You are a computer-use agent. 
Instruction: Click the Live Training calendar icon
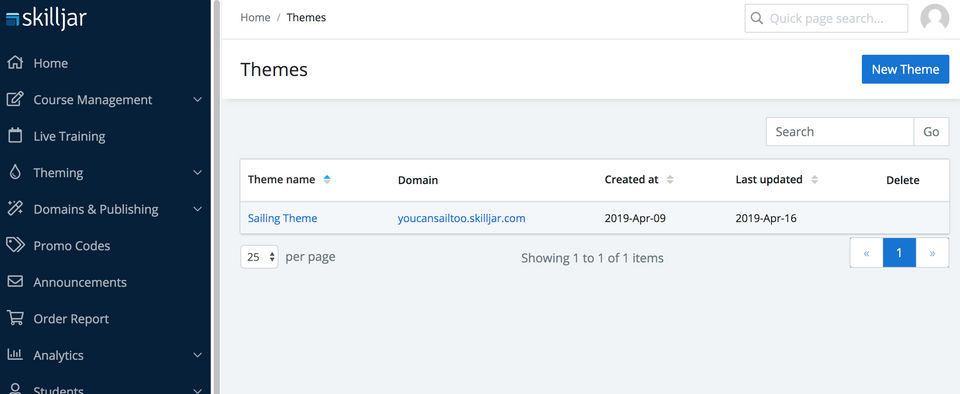15,136
